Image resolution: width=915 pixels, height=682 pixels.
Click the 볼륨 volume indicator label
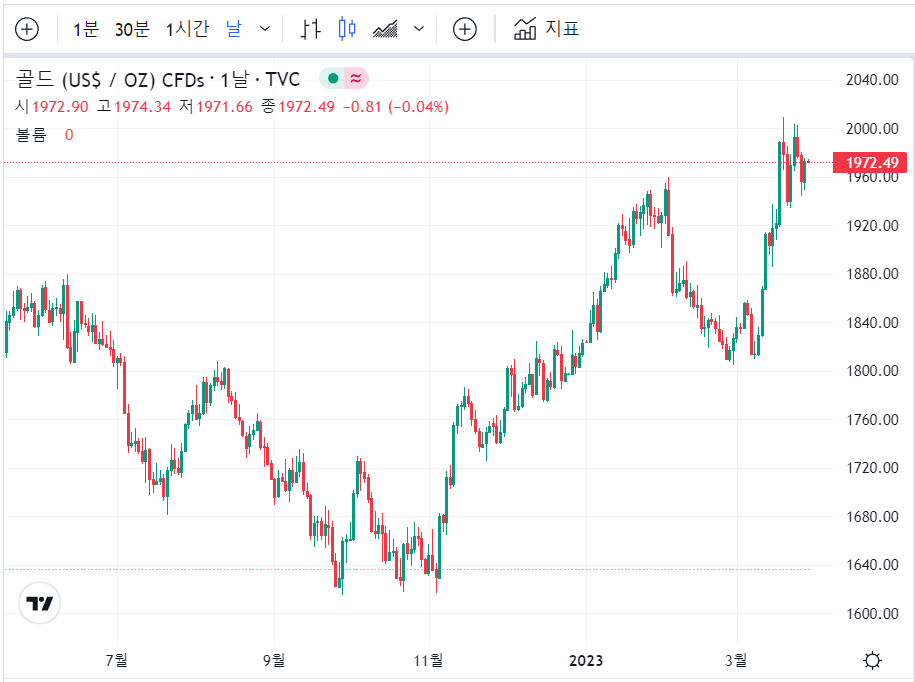tap(31, 135)
